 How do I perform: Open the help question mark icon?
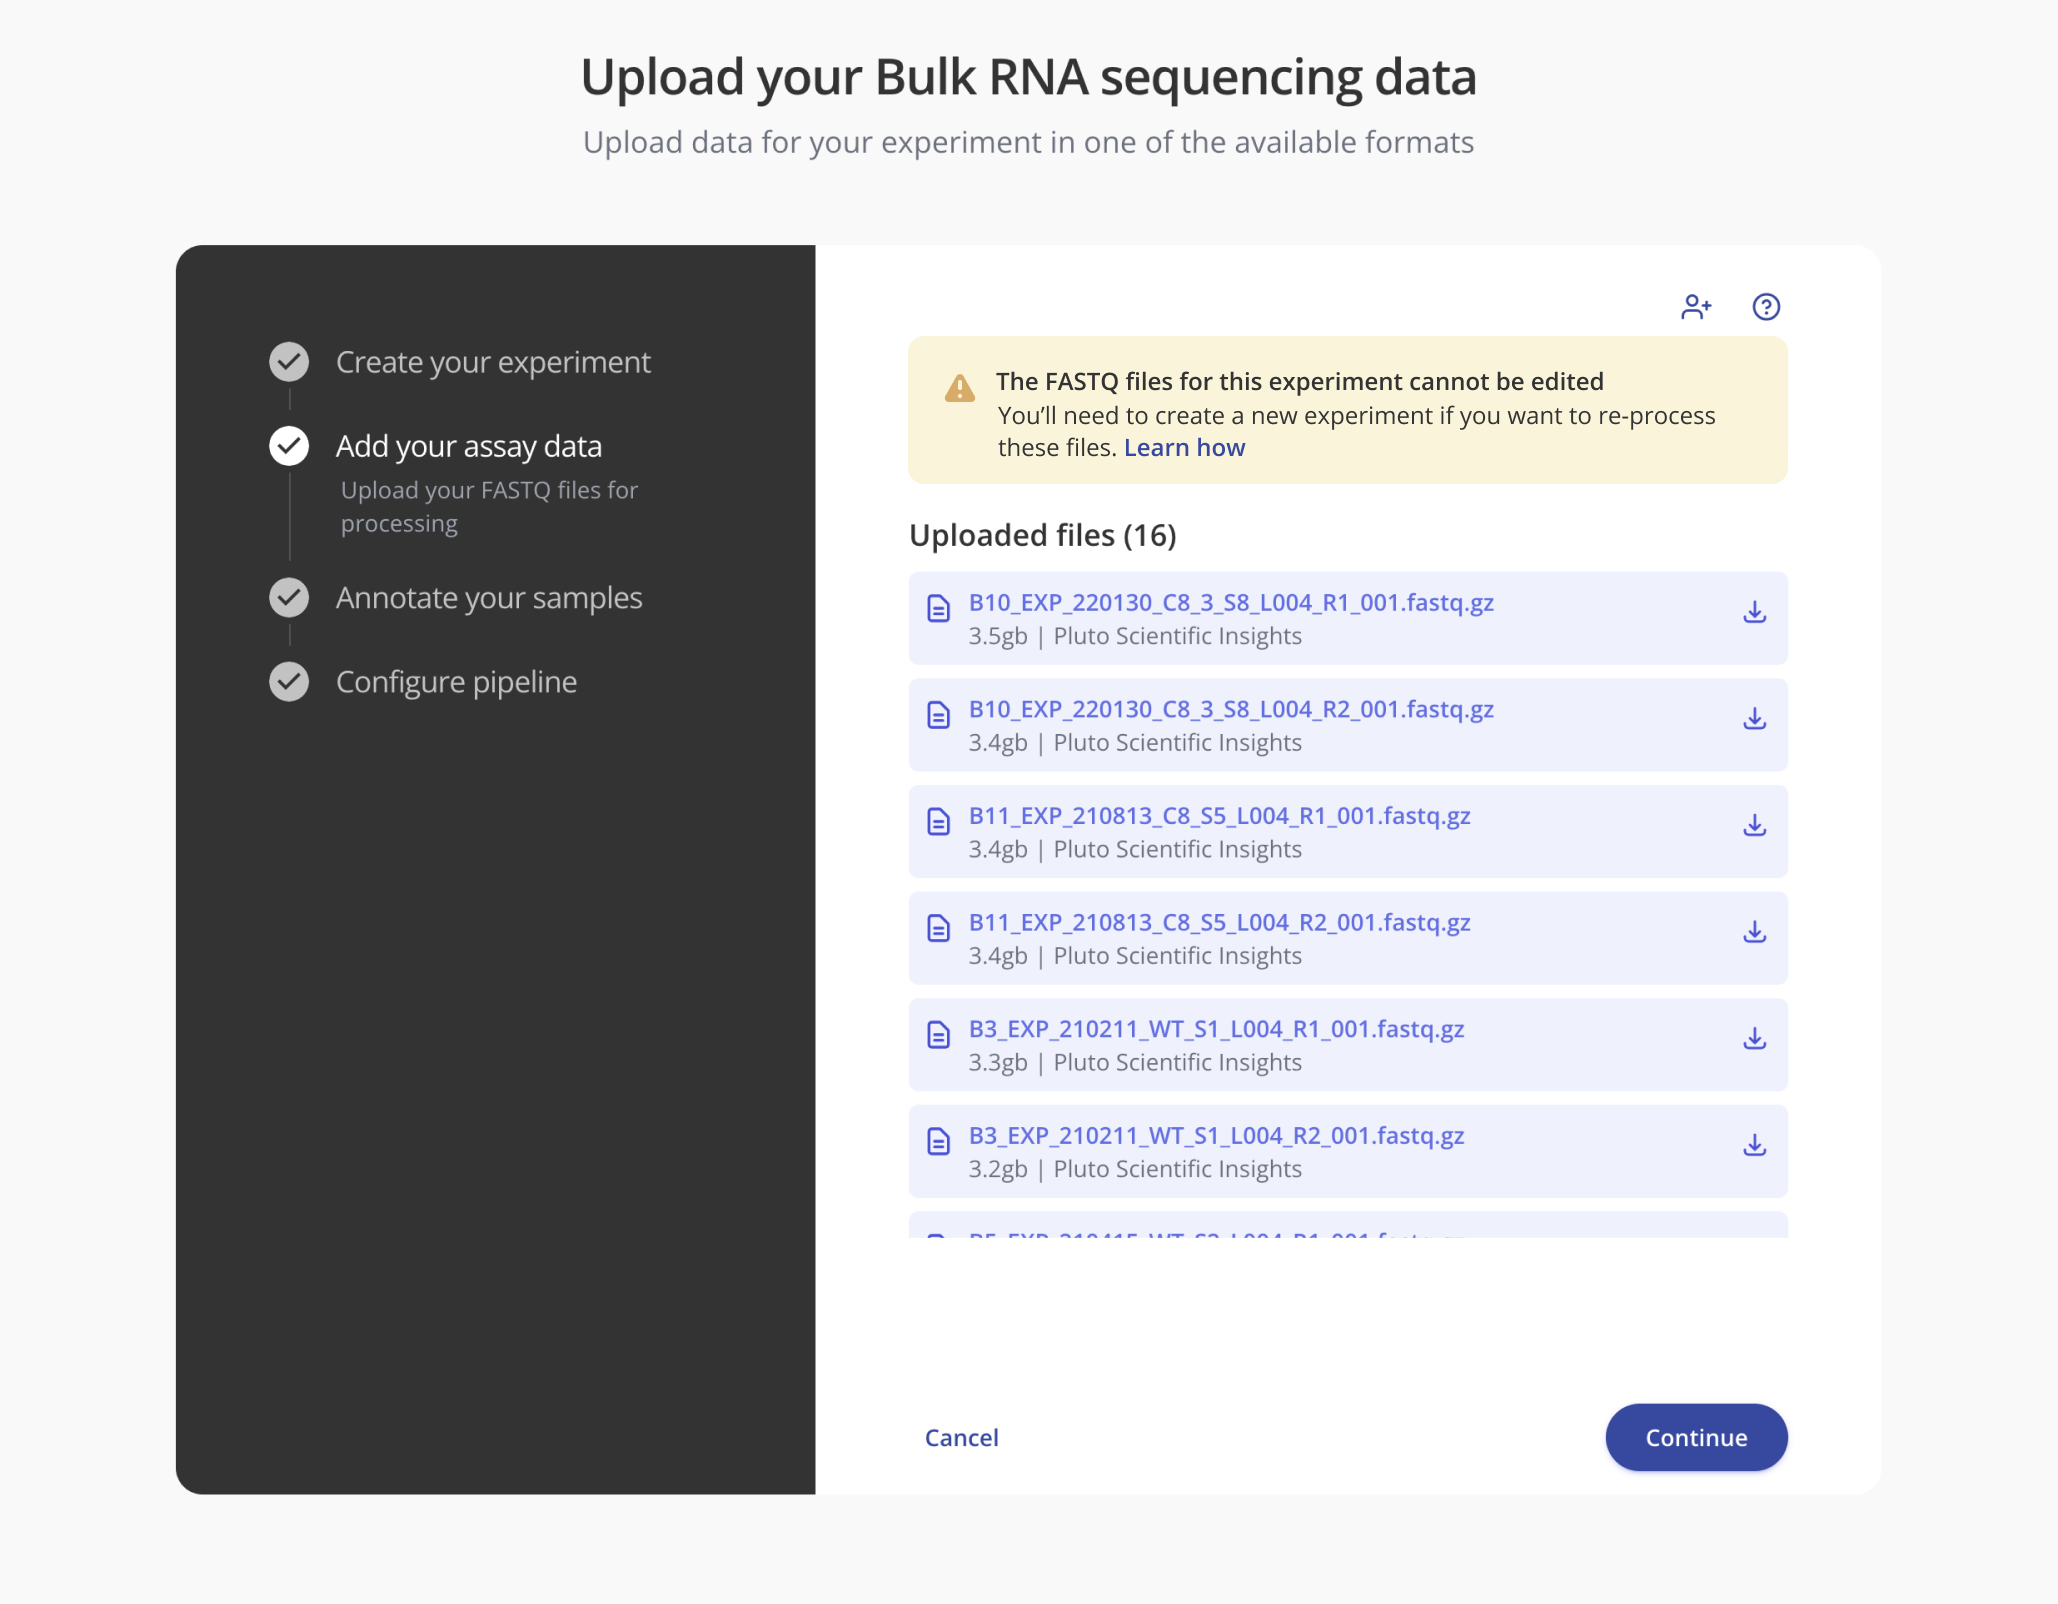(x=1766, y=307)
